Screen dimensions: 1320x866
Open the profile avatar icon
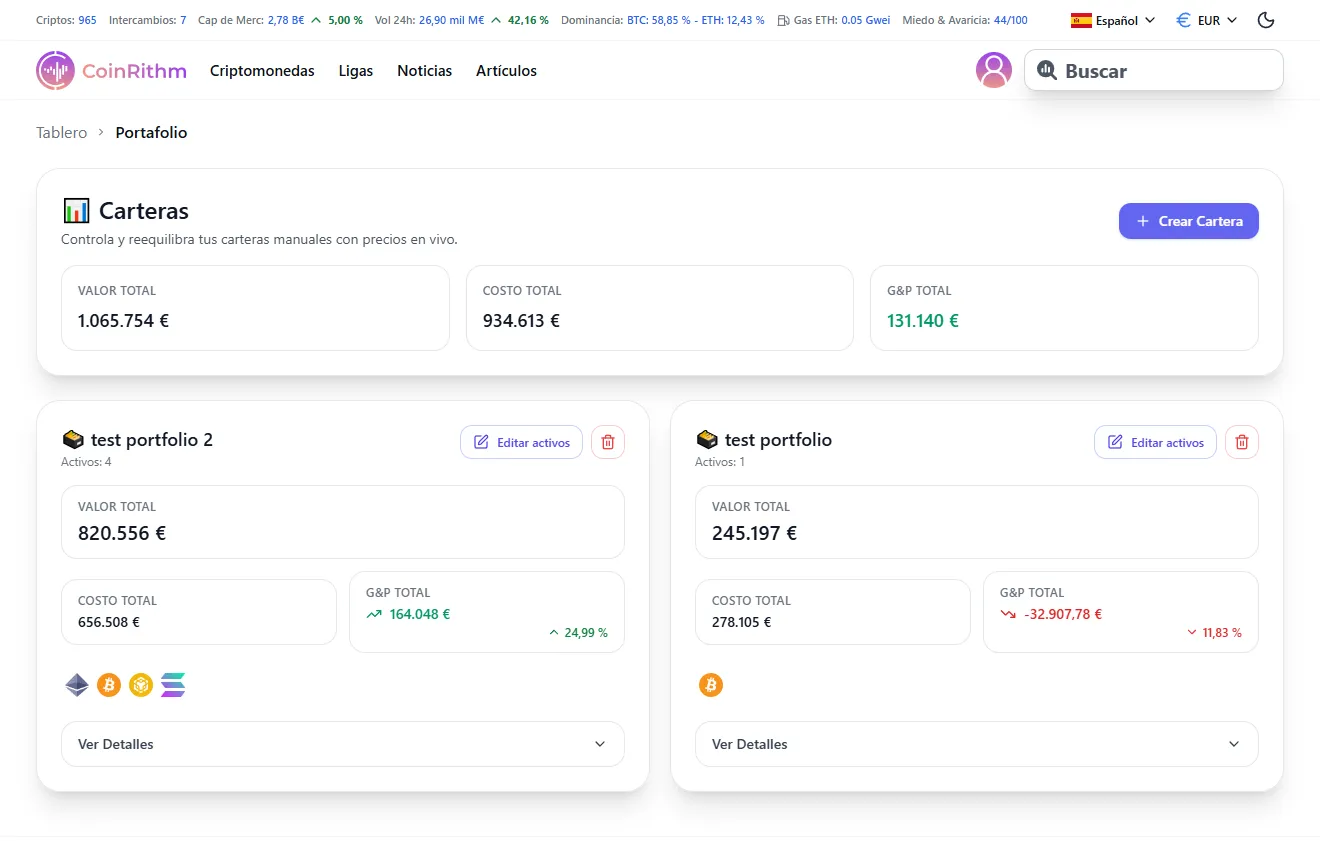pyautogui.click(x=994, y=70)
